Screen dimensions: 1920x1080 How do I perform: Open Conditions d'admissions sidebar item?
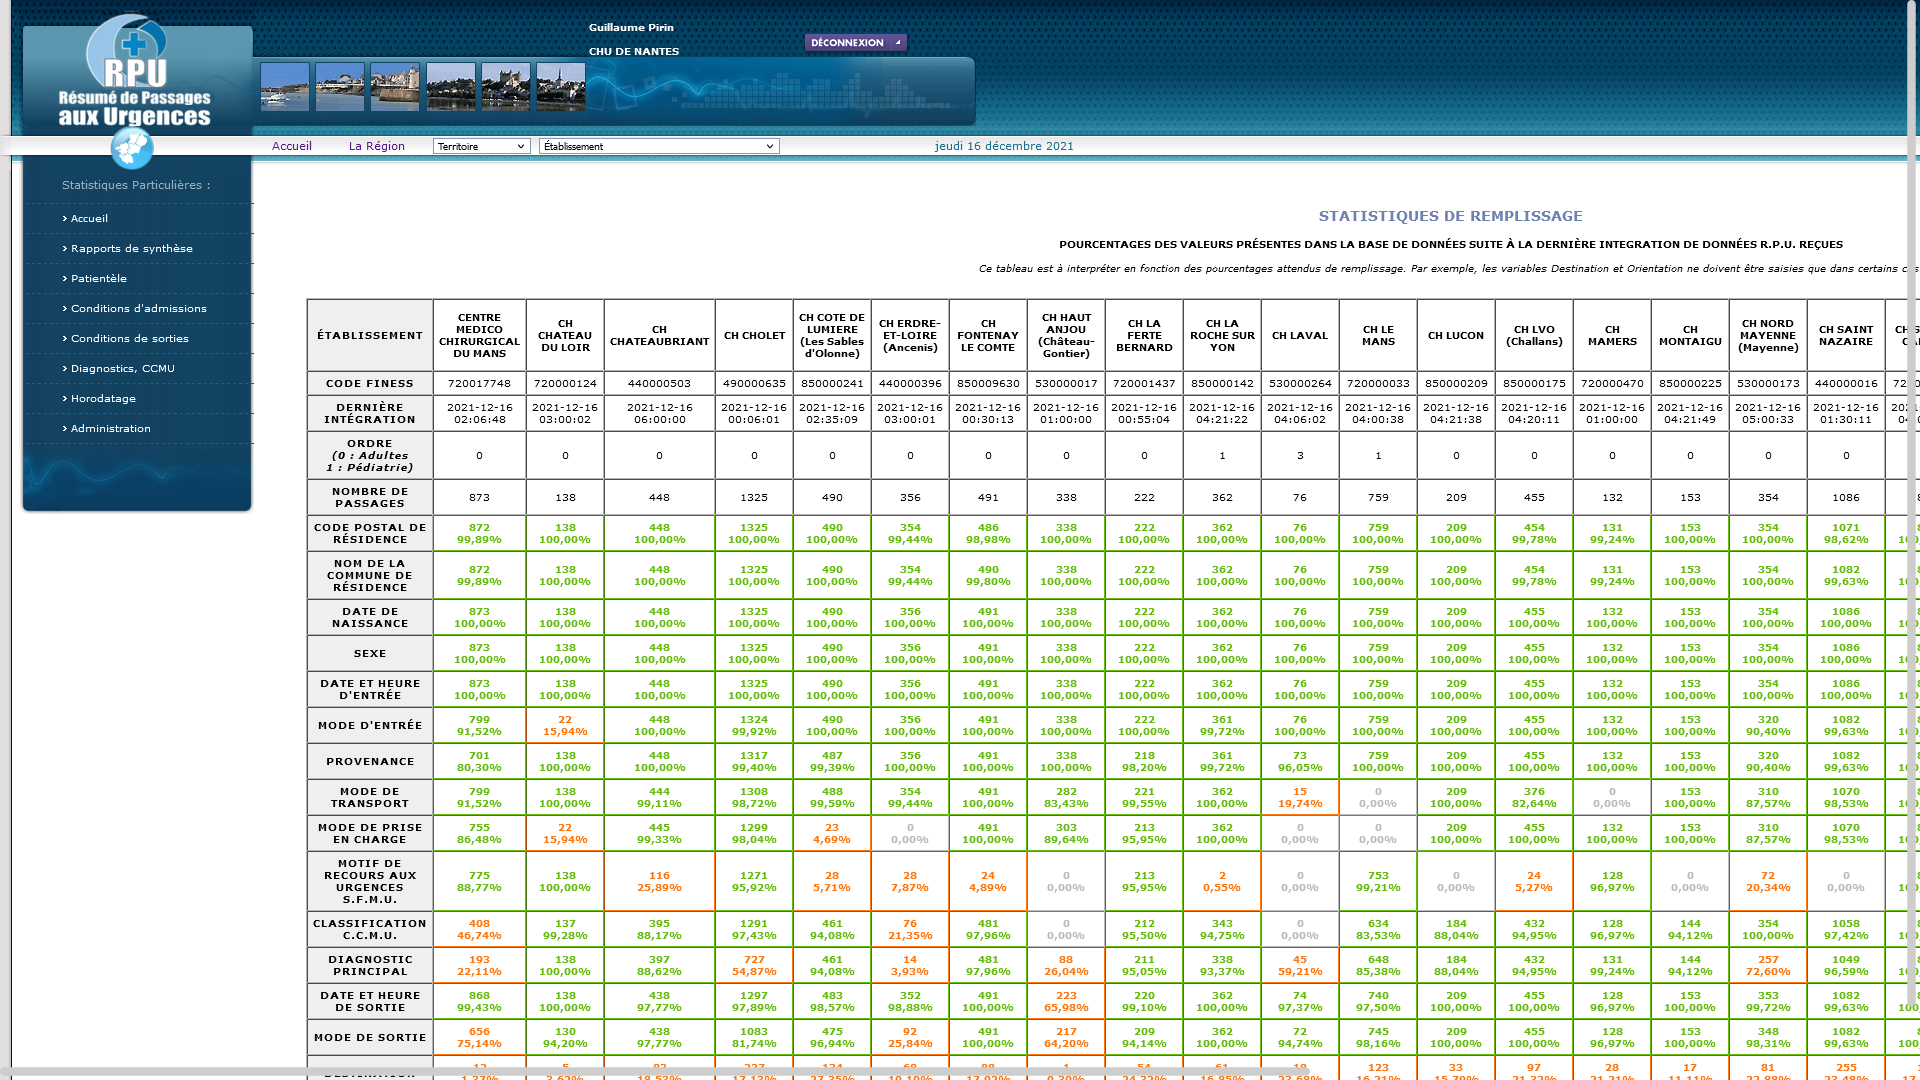(138, 308)
